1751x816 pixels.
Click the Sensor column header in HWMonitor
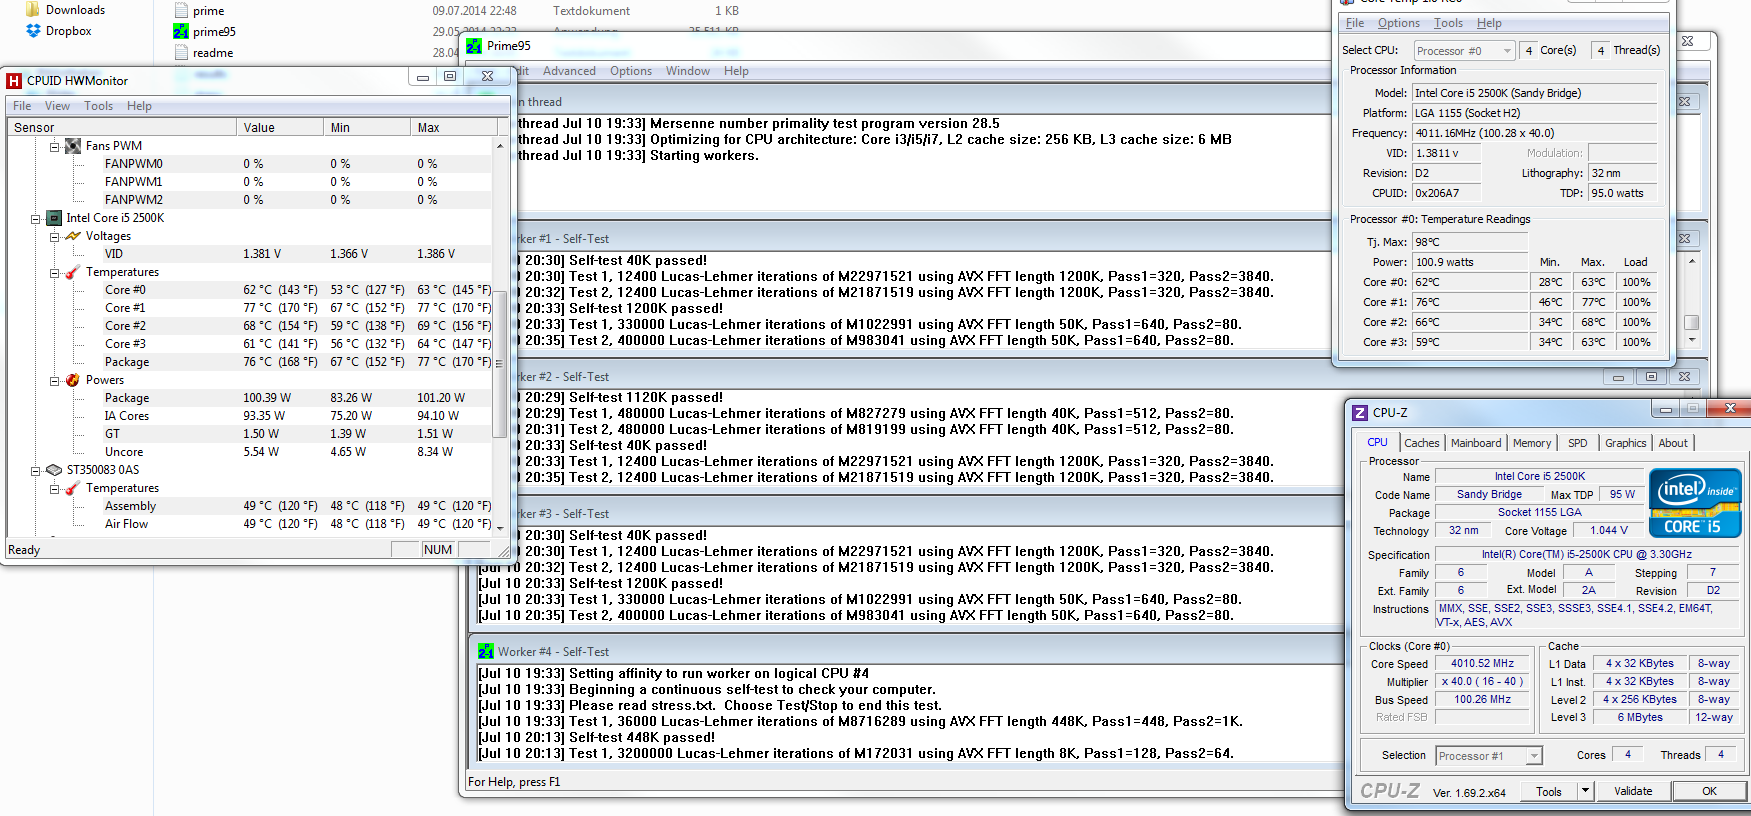tap(122, 128)
